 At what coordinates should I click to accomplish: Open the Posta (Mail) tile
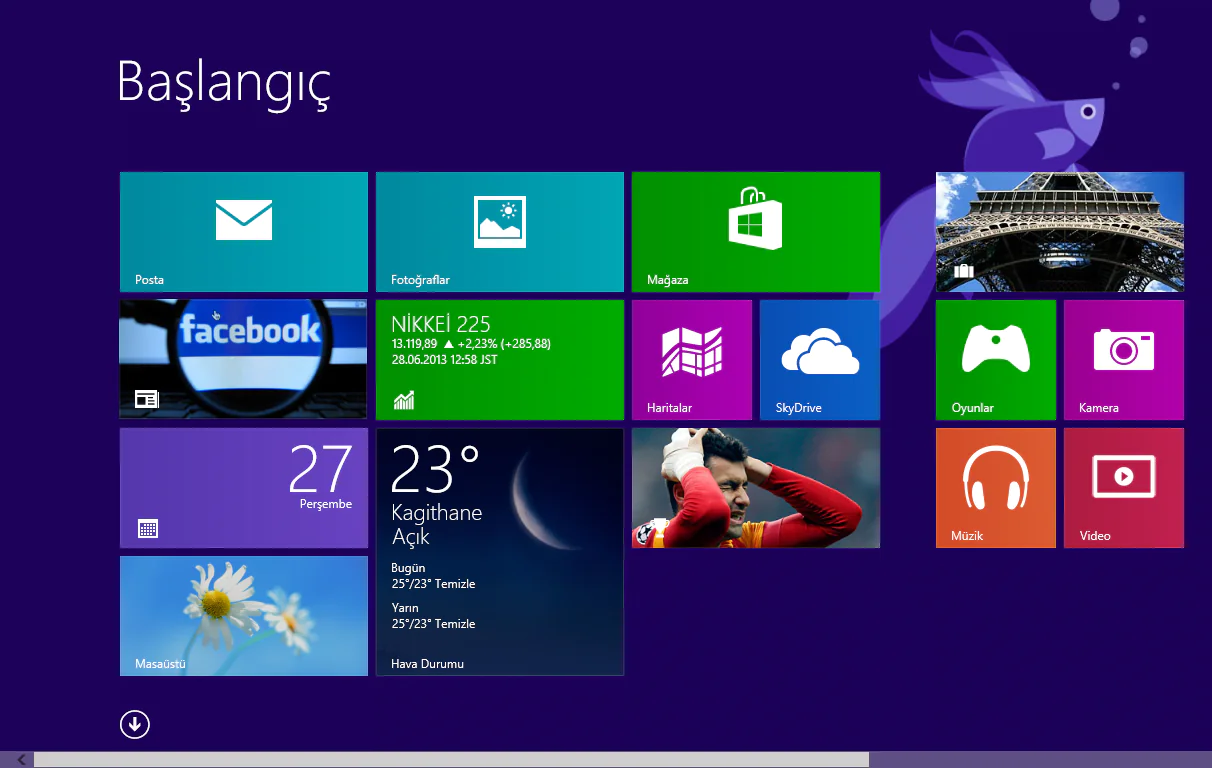(x=243, y=231)
